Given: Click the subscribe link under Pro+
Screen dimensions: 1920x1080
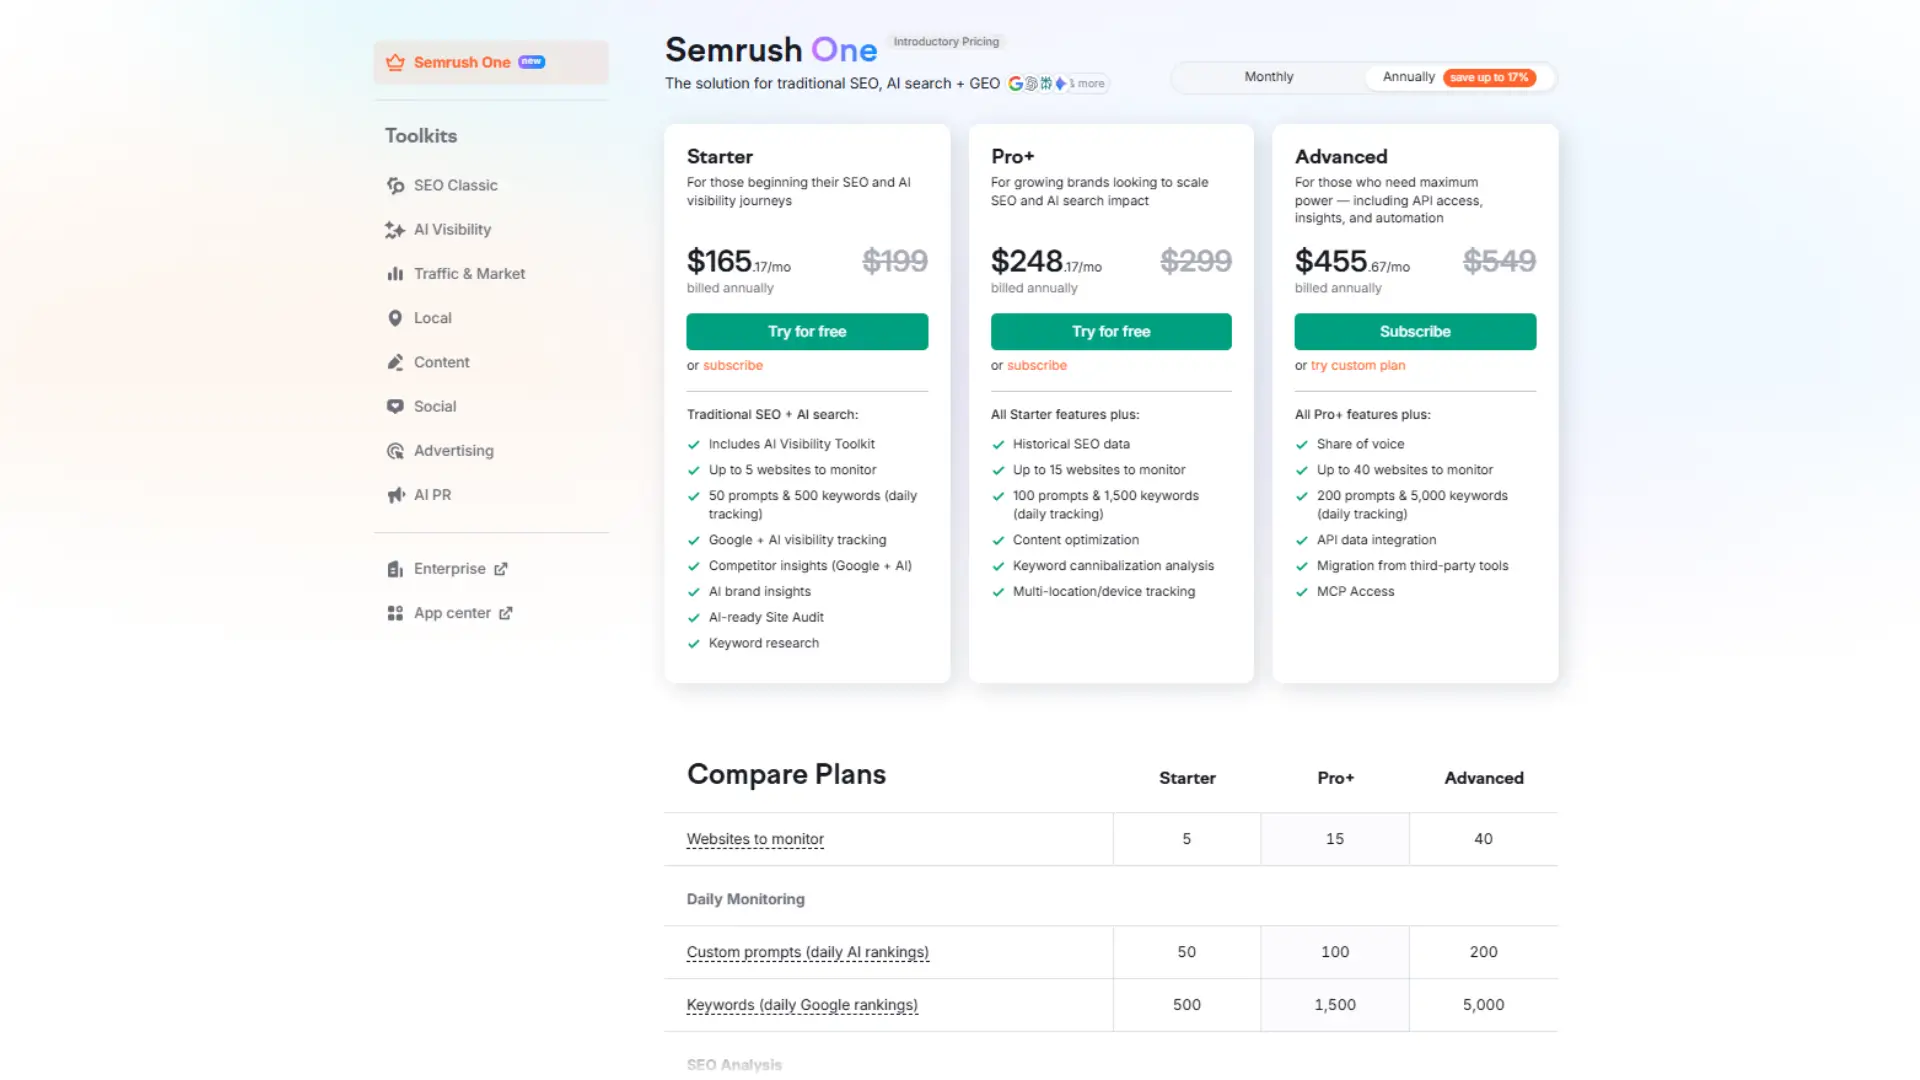Looking at the screenshot, I should (1036, 365).
